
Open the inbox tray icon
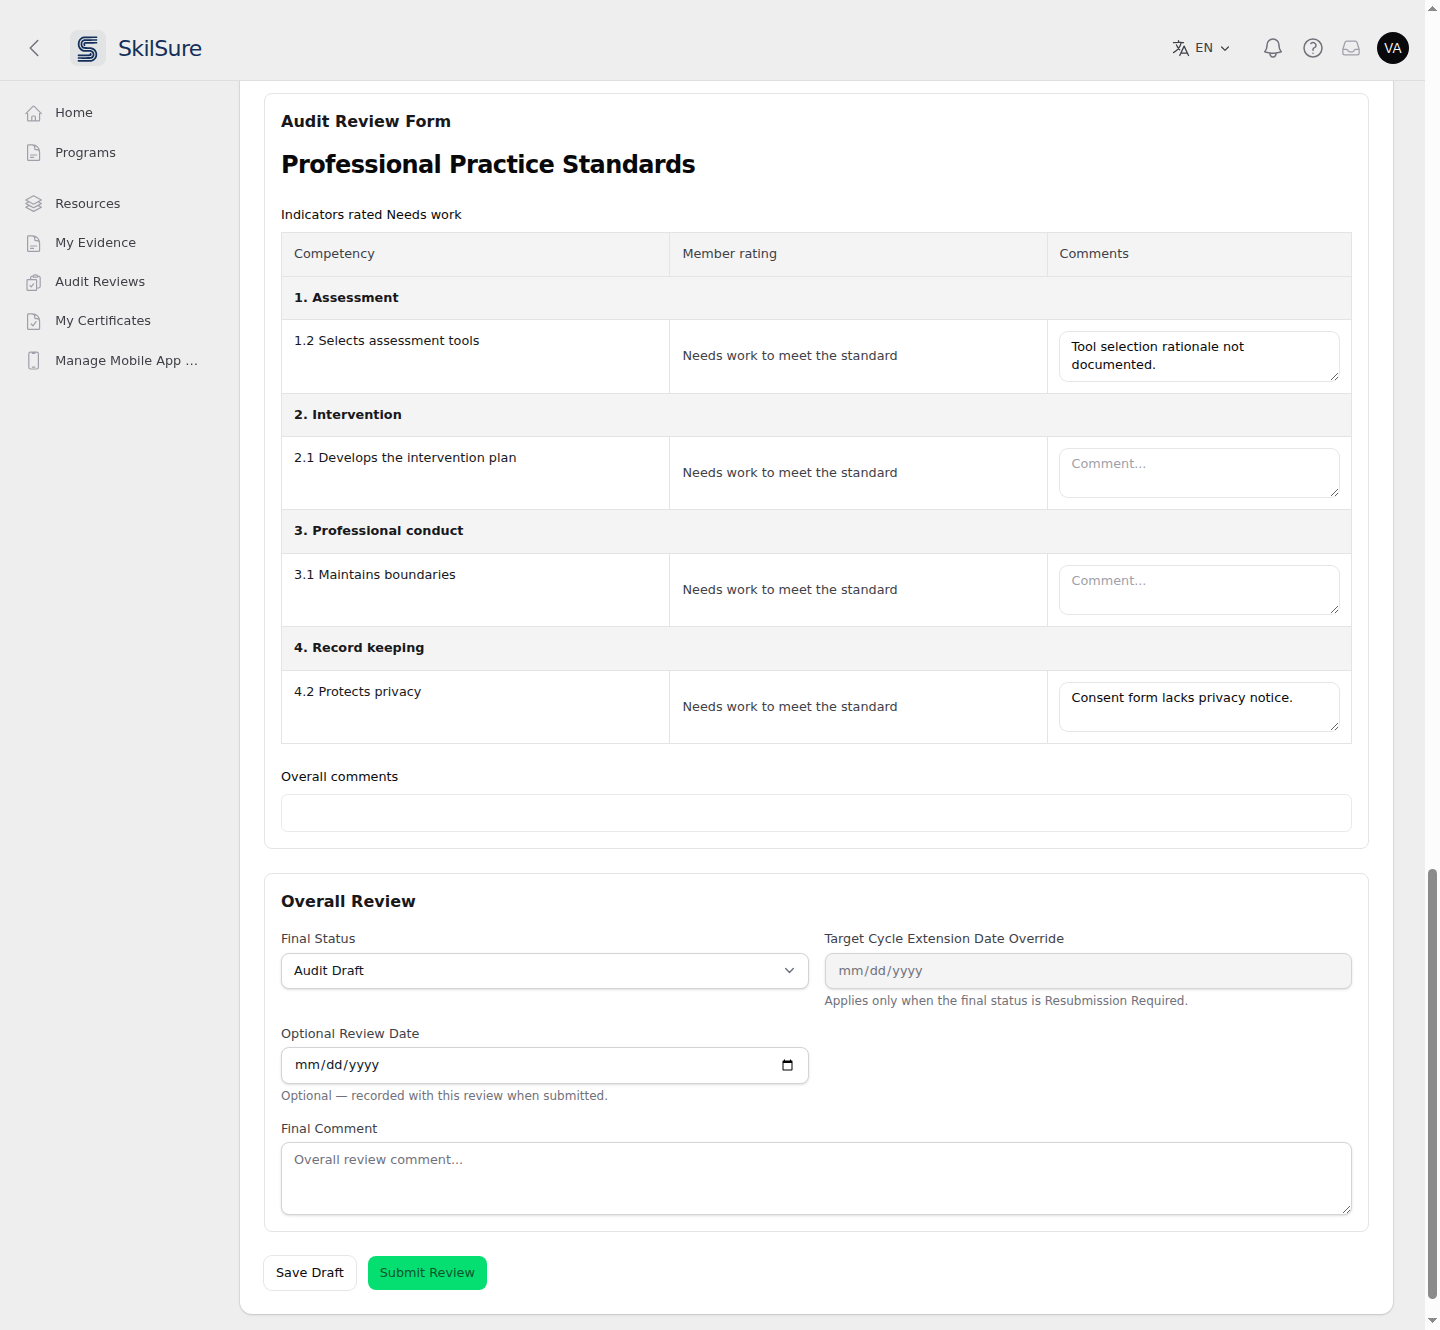click(1351, 48)
